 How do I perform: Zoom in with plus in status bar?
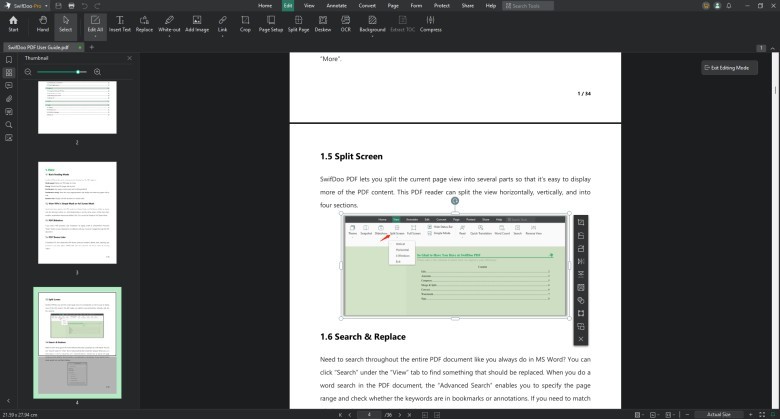[751, 415]
